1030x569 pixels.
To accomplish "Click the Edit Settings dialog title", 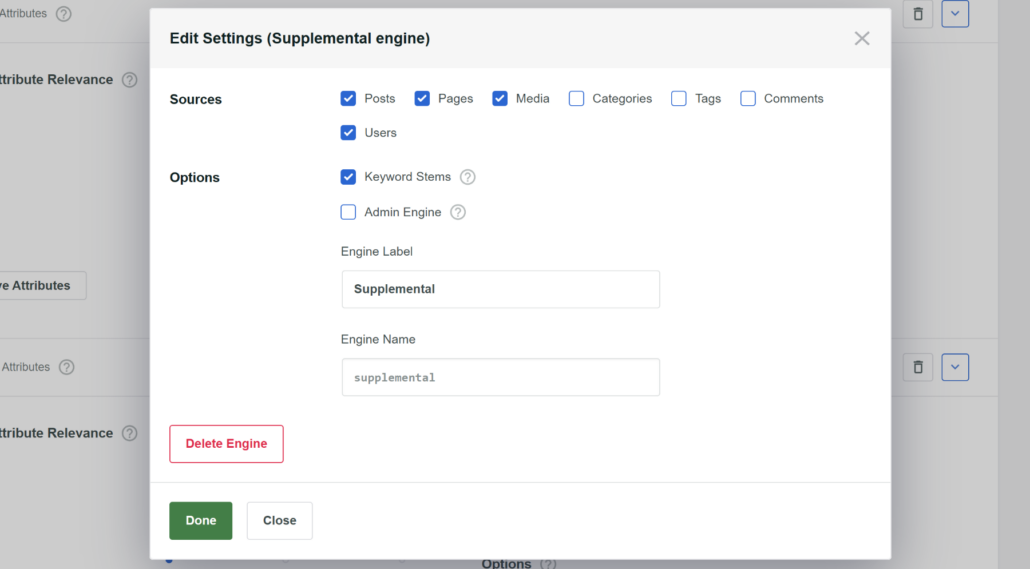I will [x=300, y=39].
